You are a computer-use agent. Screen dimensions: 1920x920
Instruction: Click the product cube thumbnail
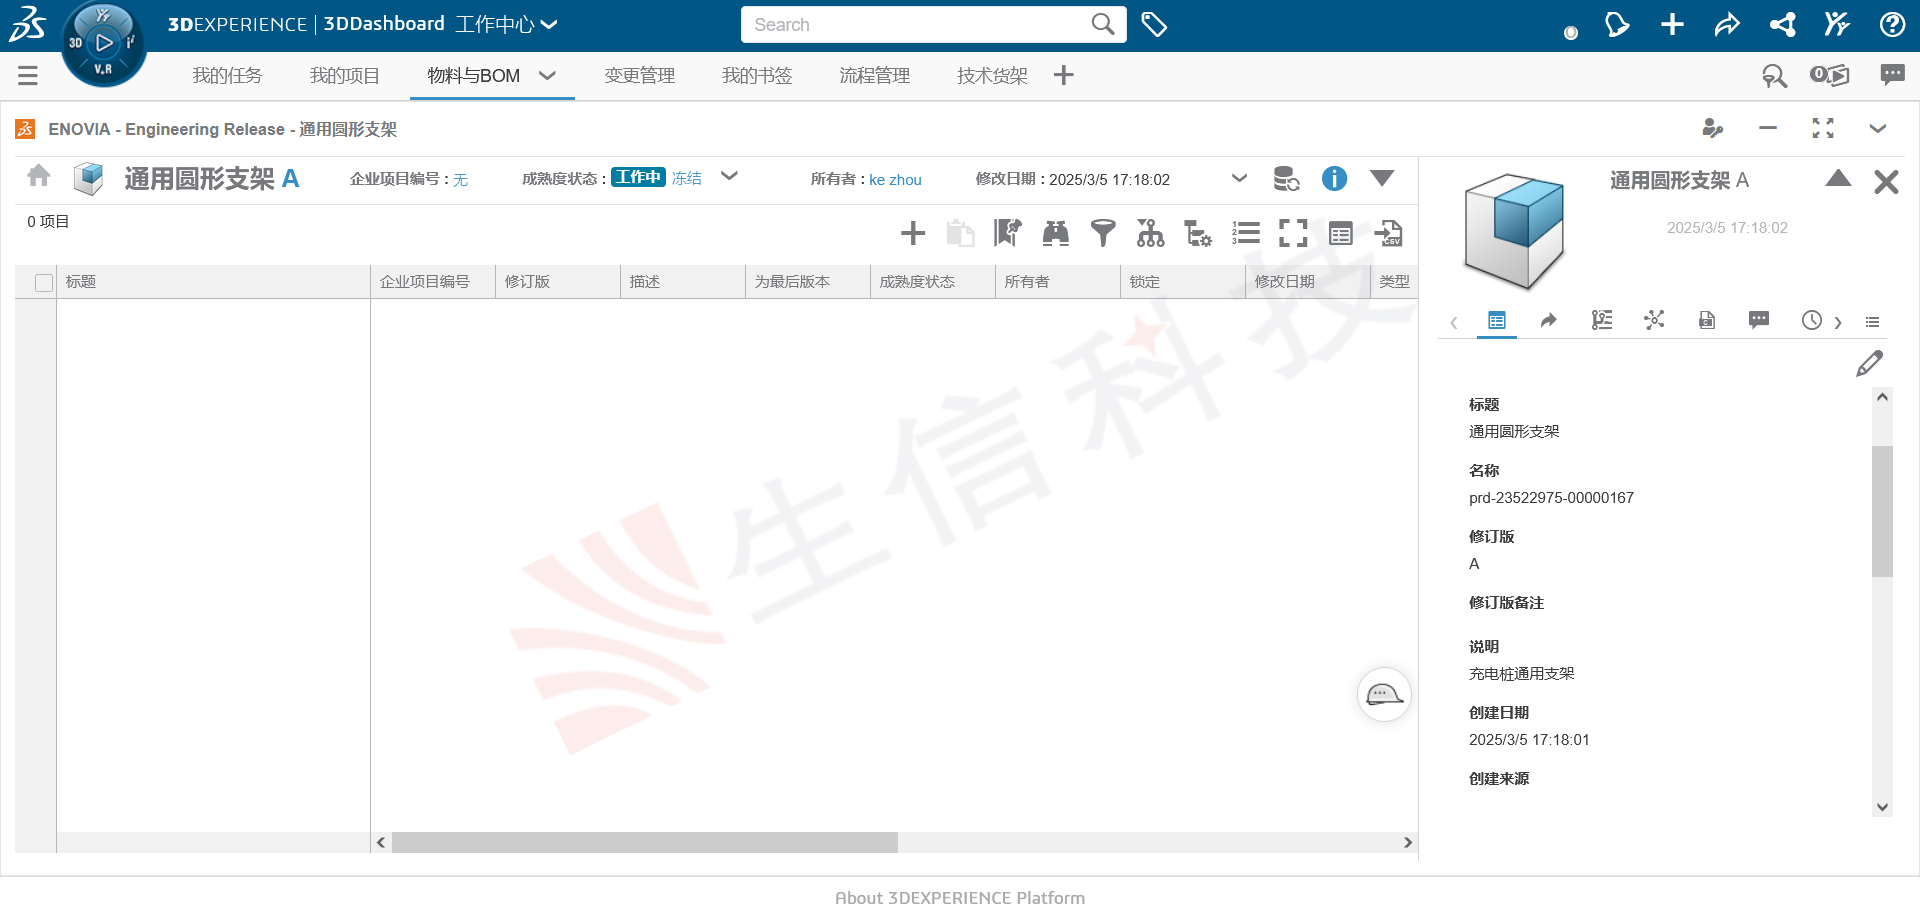tap(1514, 231)
